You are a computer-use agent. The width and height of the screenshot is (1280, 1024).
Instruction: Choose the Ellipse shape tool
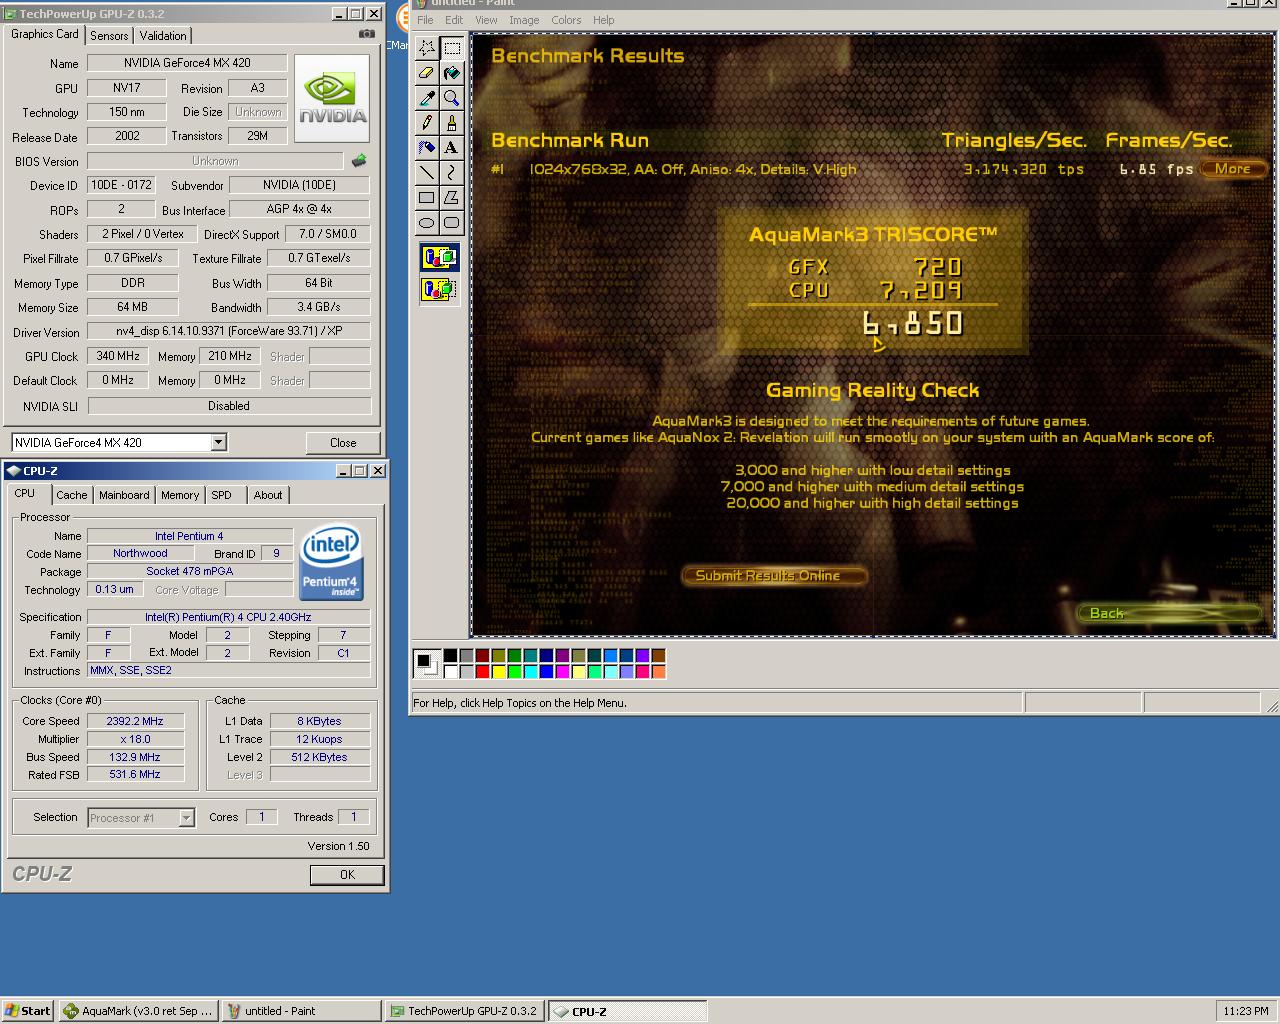click(x=427, y=222)
